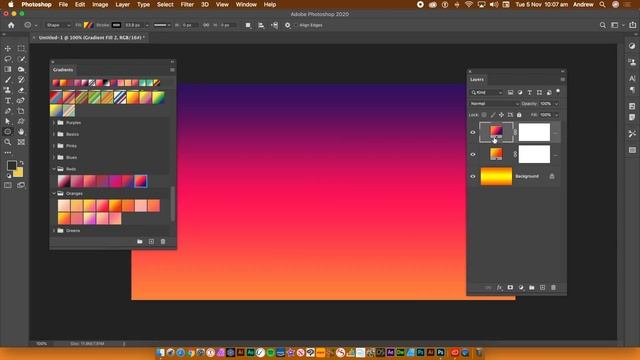640x360 pixels.
Task: Select the Gradients panel tab
Action: 63,70
